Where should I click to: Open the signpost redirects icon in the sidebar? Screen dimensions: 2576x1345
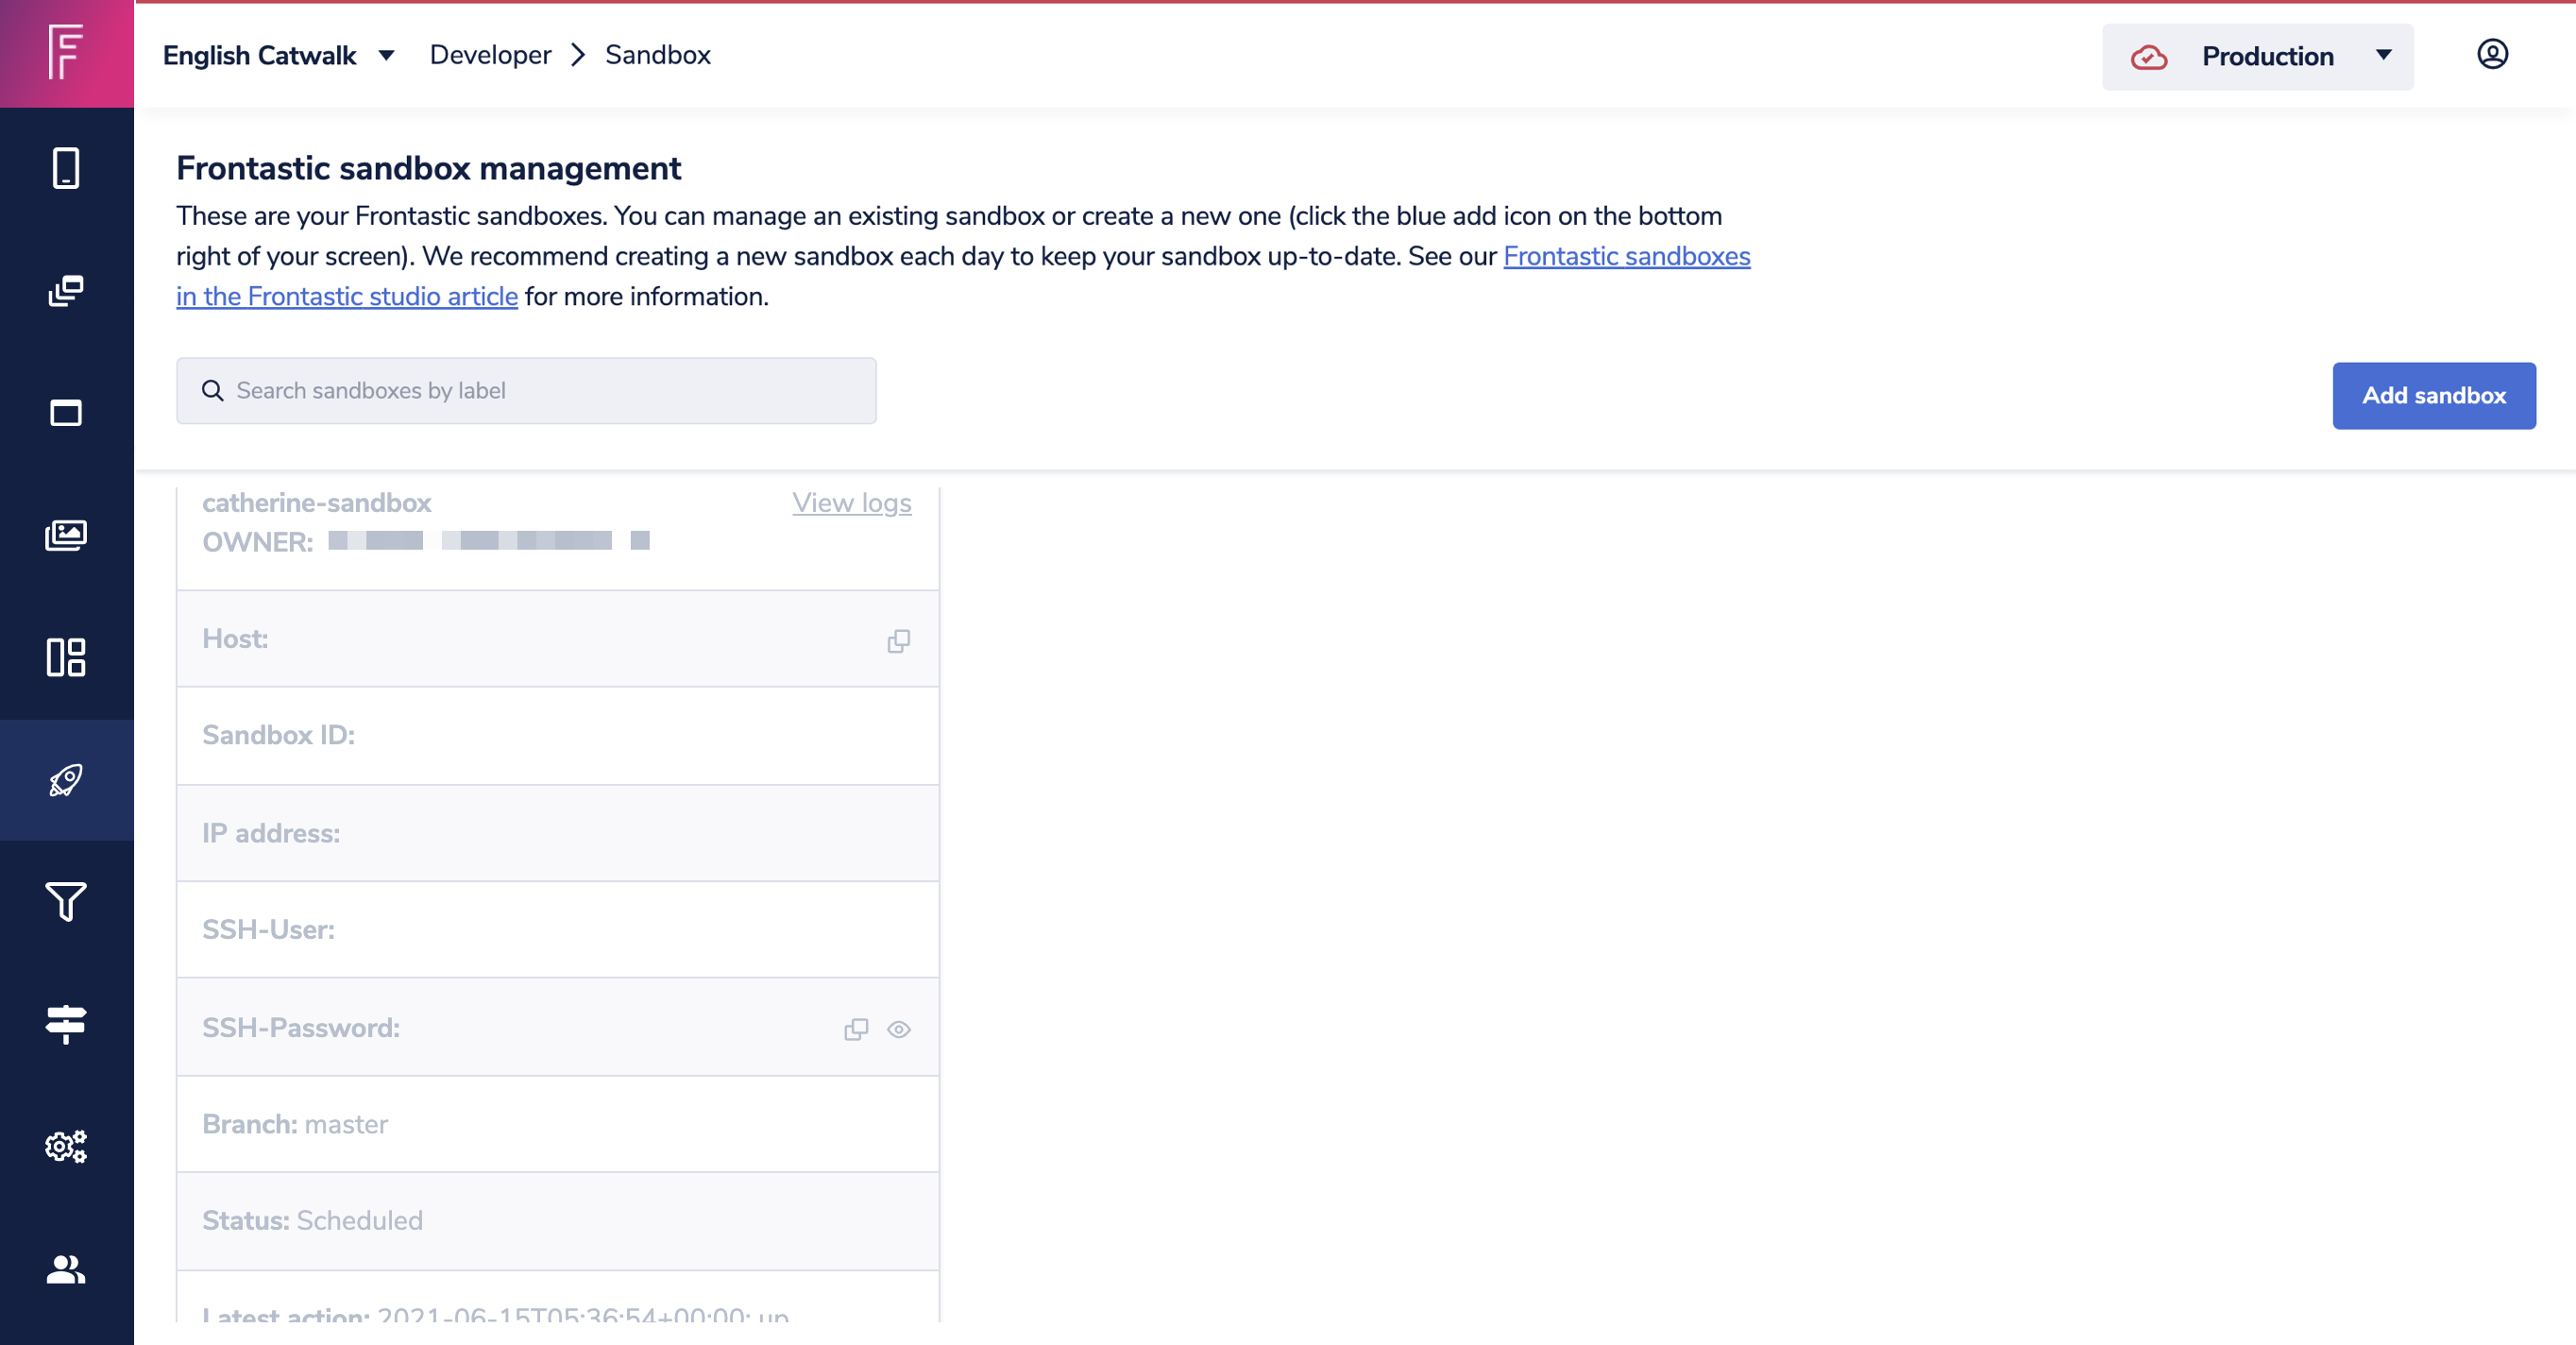66,1024
